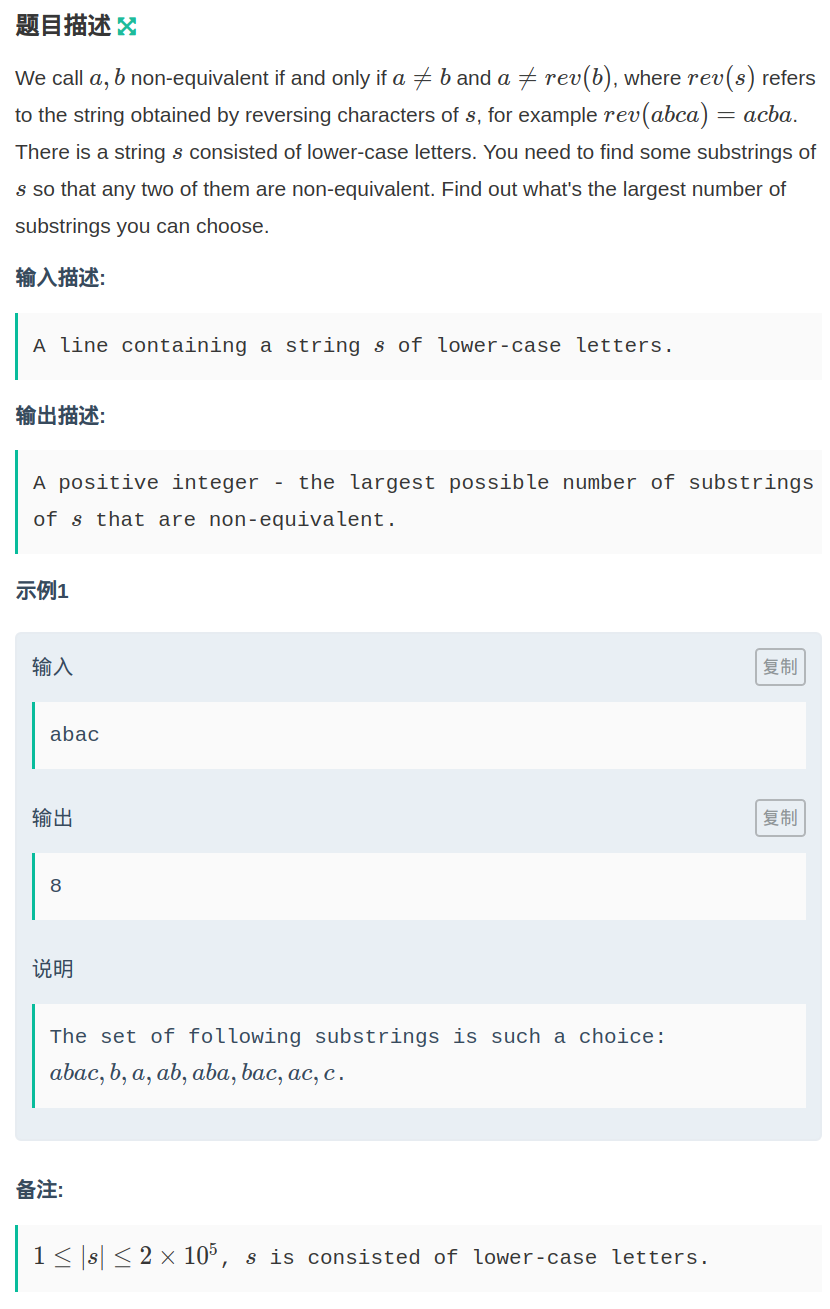Click the string length constraint in 备注
The width and height of the screenshot is (830, 1309).
tap(125, 1256)
